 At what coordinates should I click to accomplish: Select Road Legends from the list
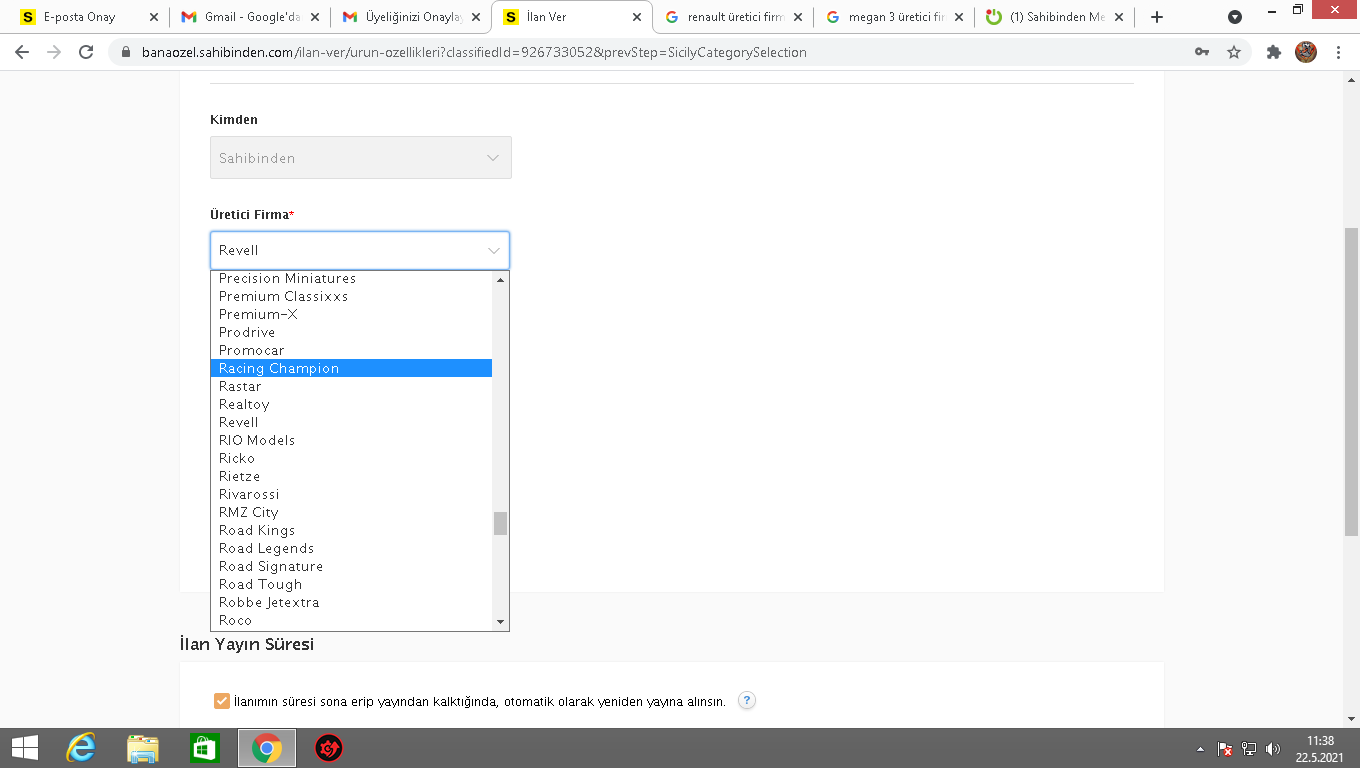(x=352, y=548)
